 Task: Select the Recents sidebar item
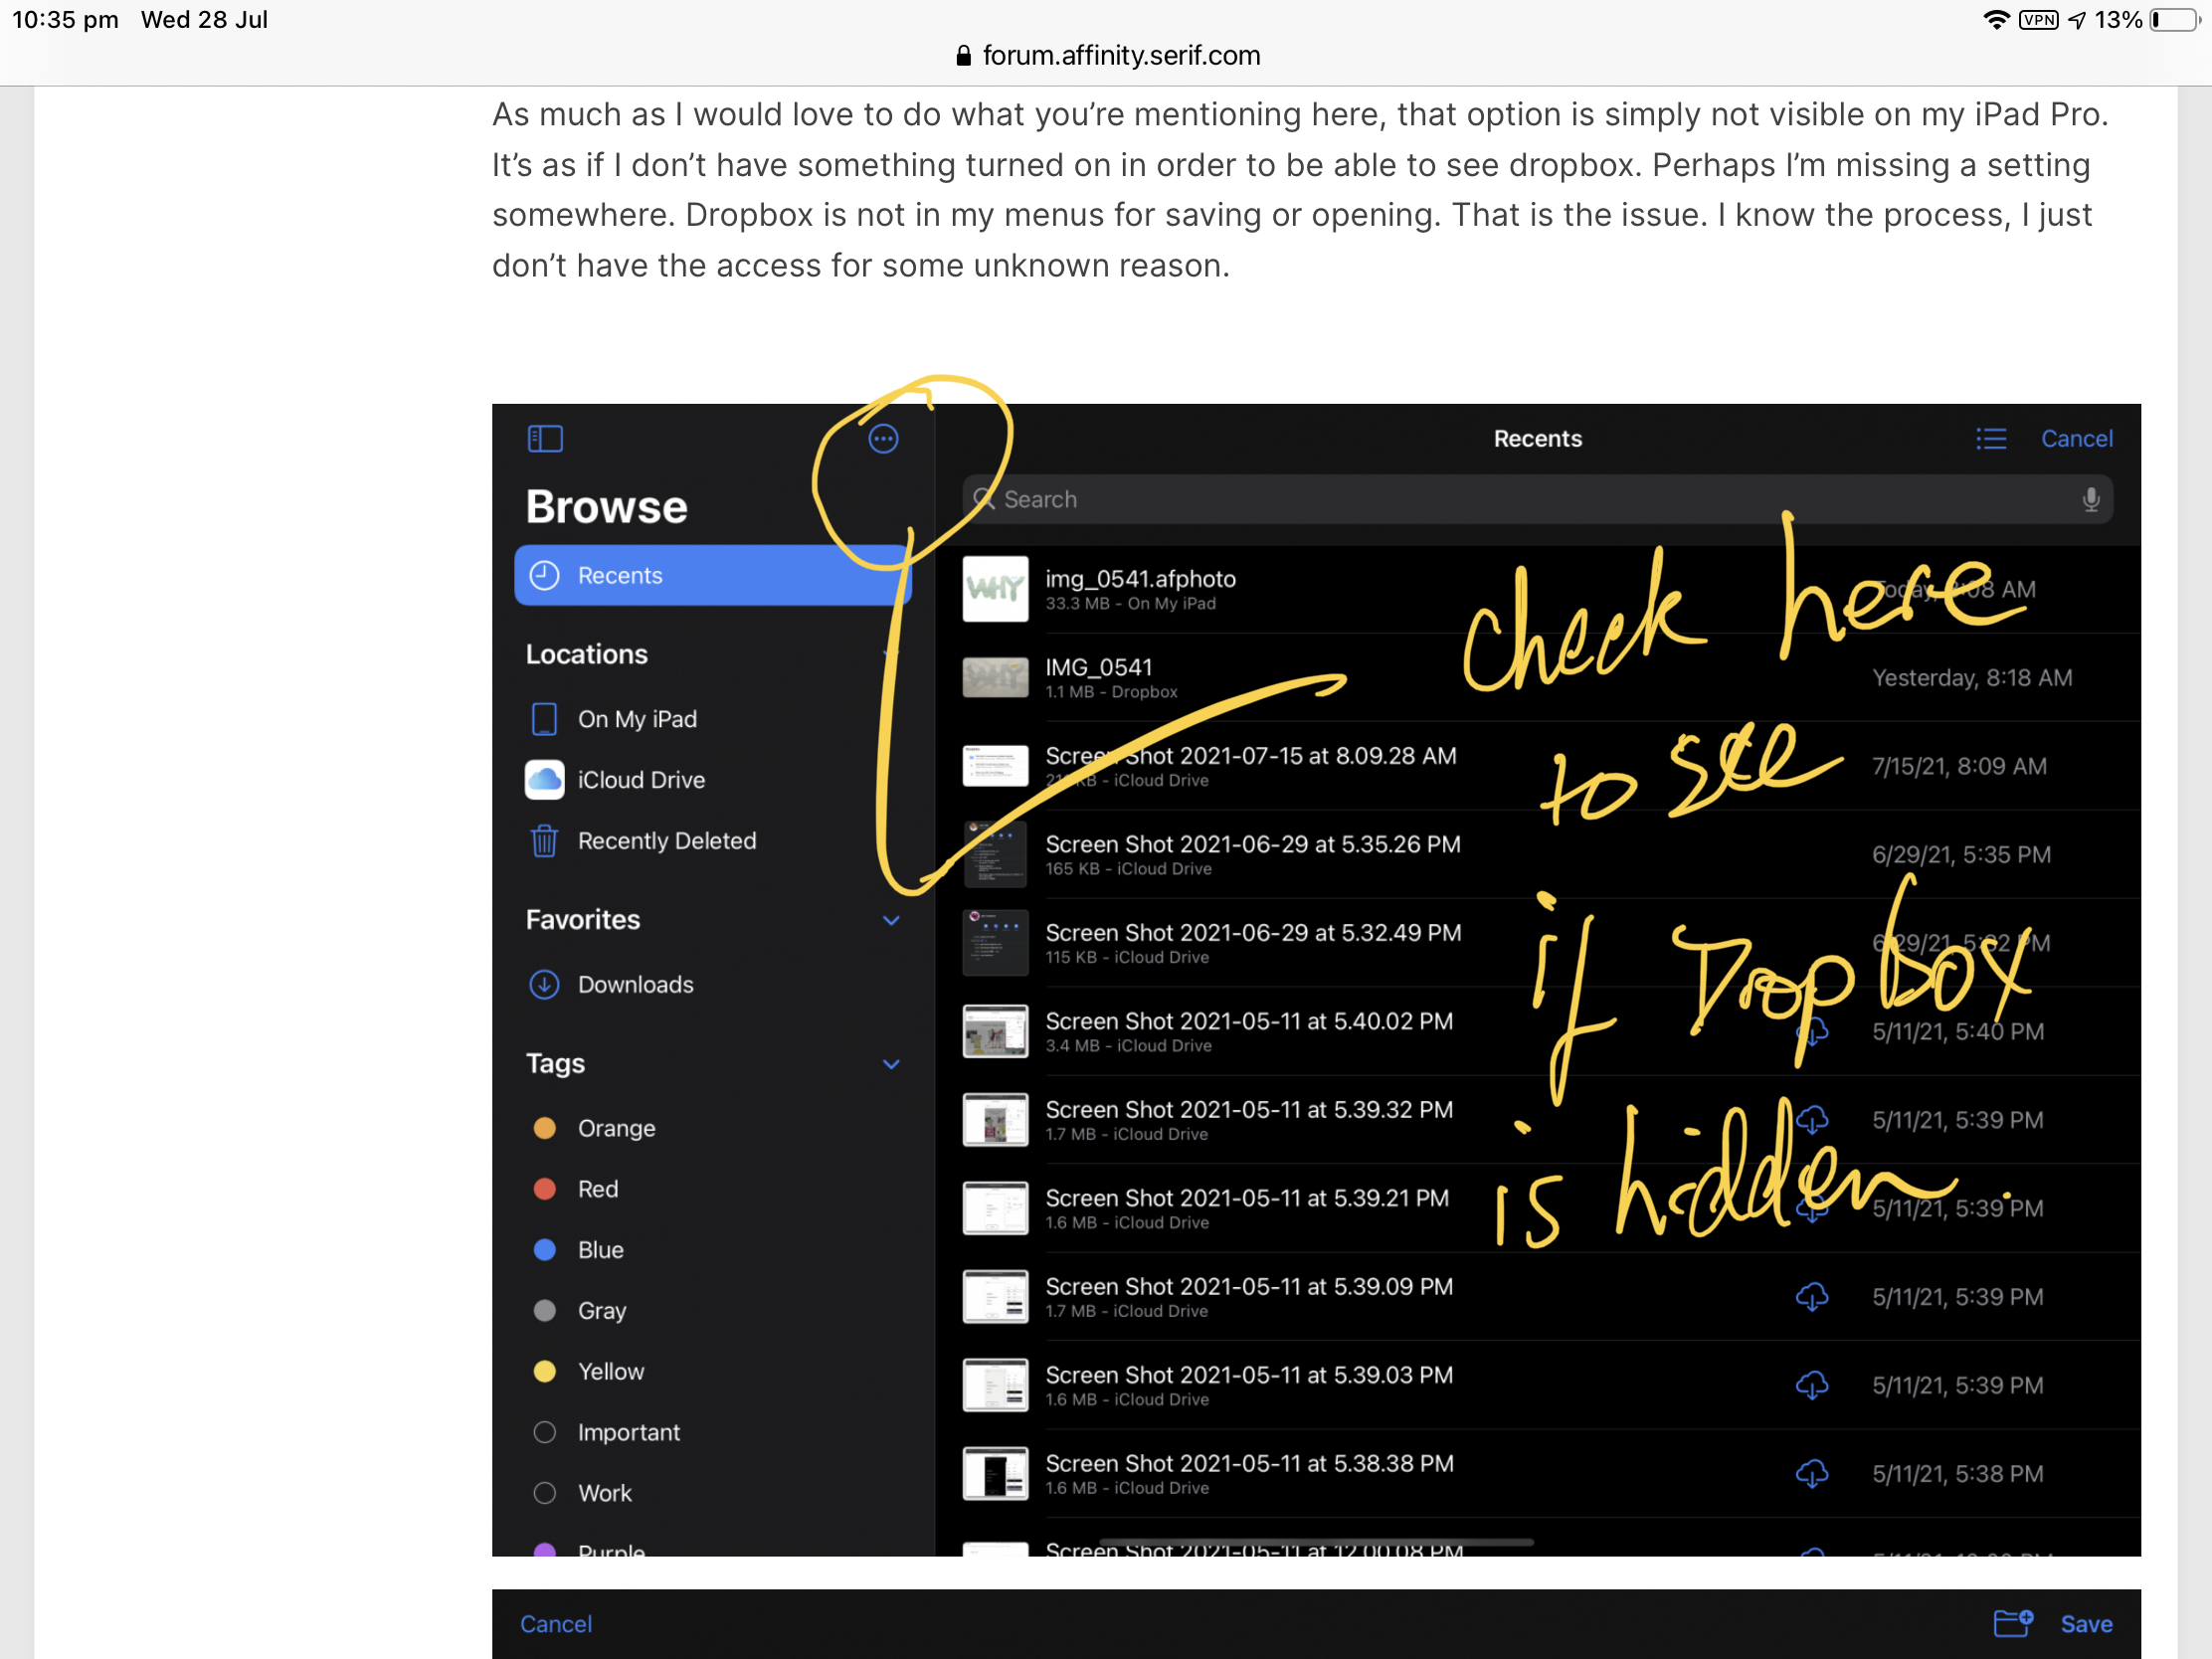coord(712,575)
